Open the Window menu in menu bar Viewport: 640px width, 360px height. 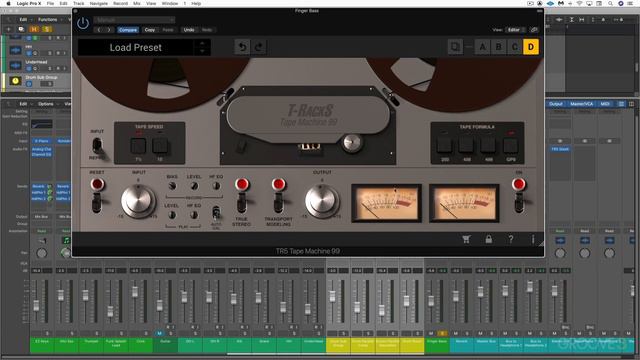[170, 3]
